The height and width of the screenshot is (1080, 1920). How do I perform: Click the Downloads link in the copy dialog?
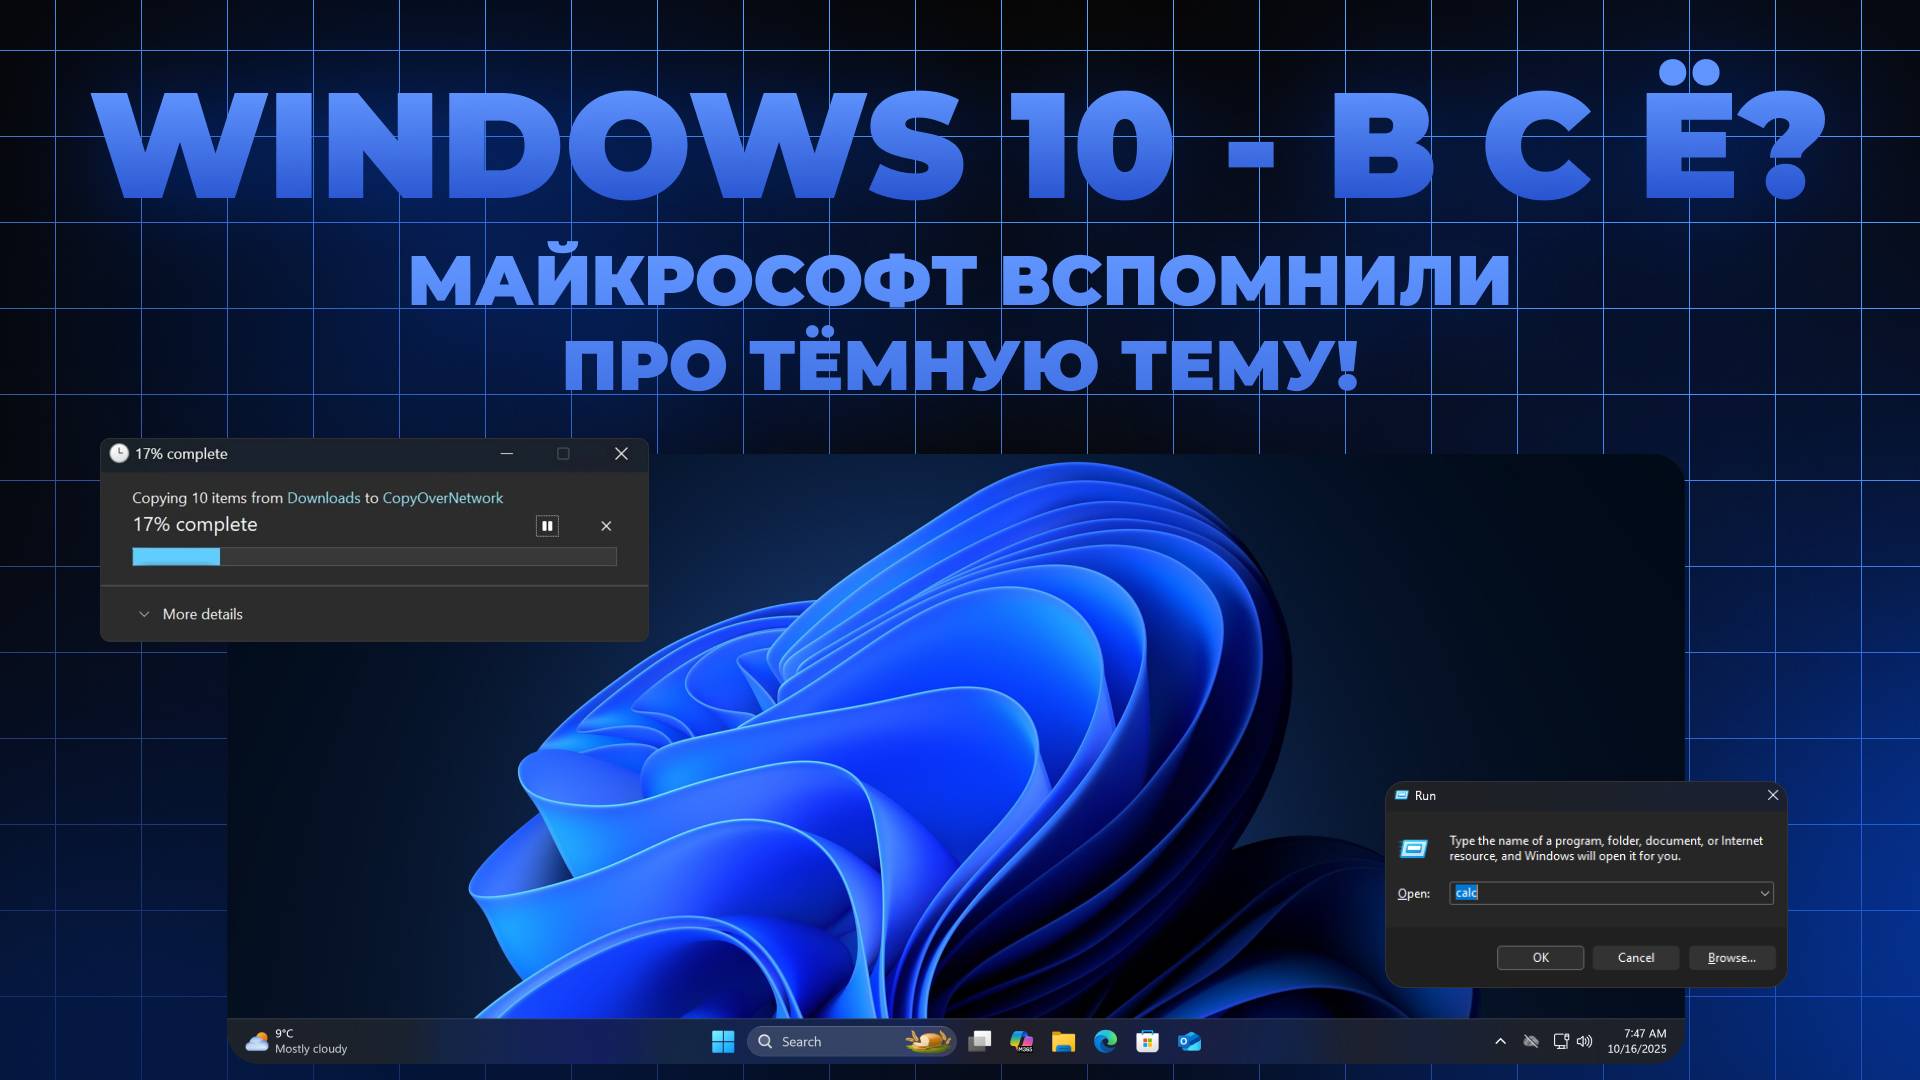point(323,498)
